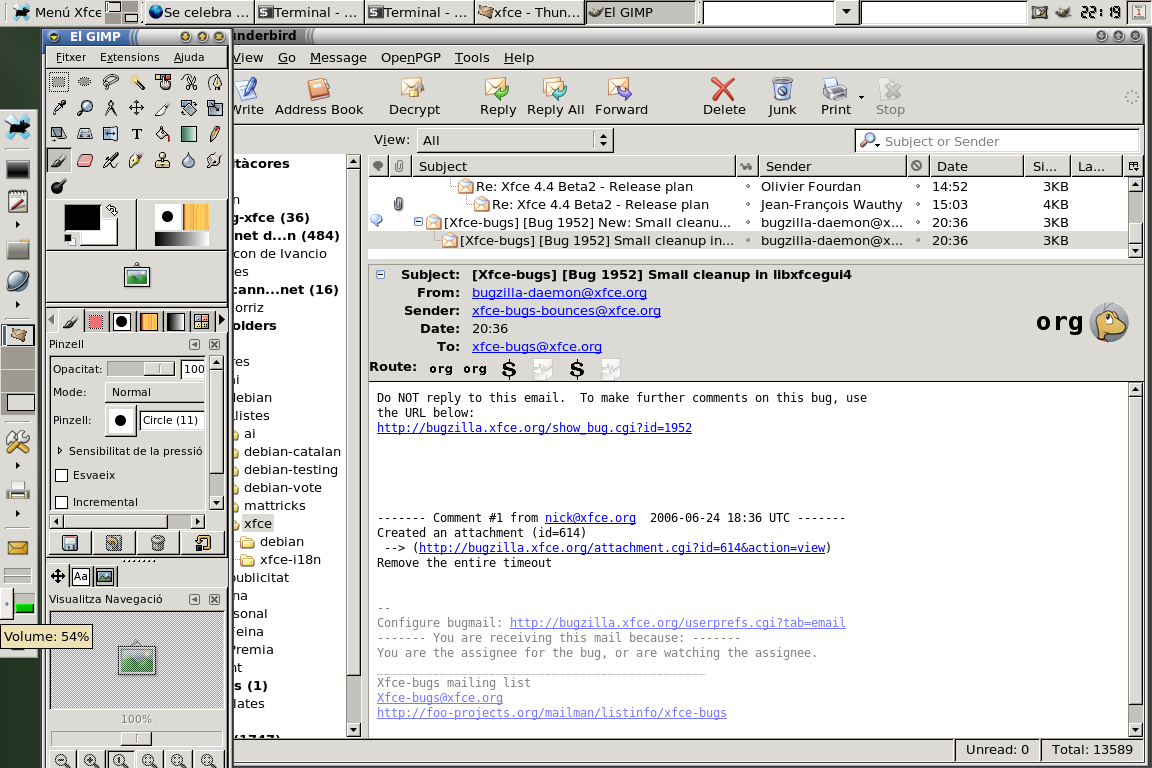Open the View filter dropdown

515,141
